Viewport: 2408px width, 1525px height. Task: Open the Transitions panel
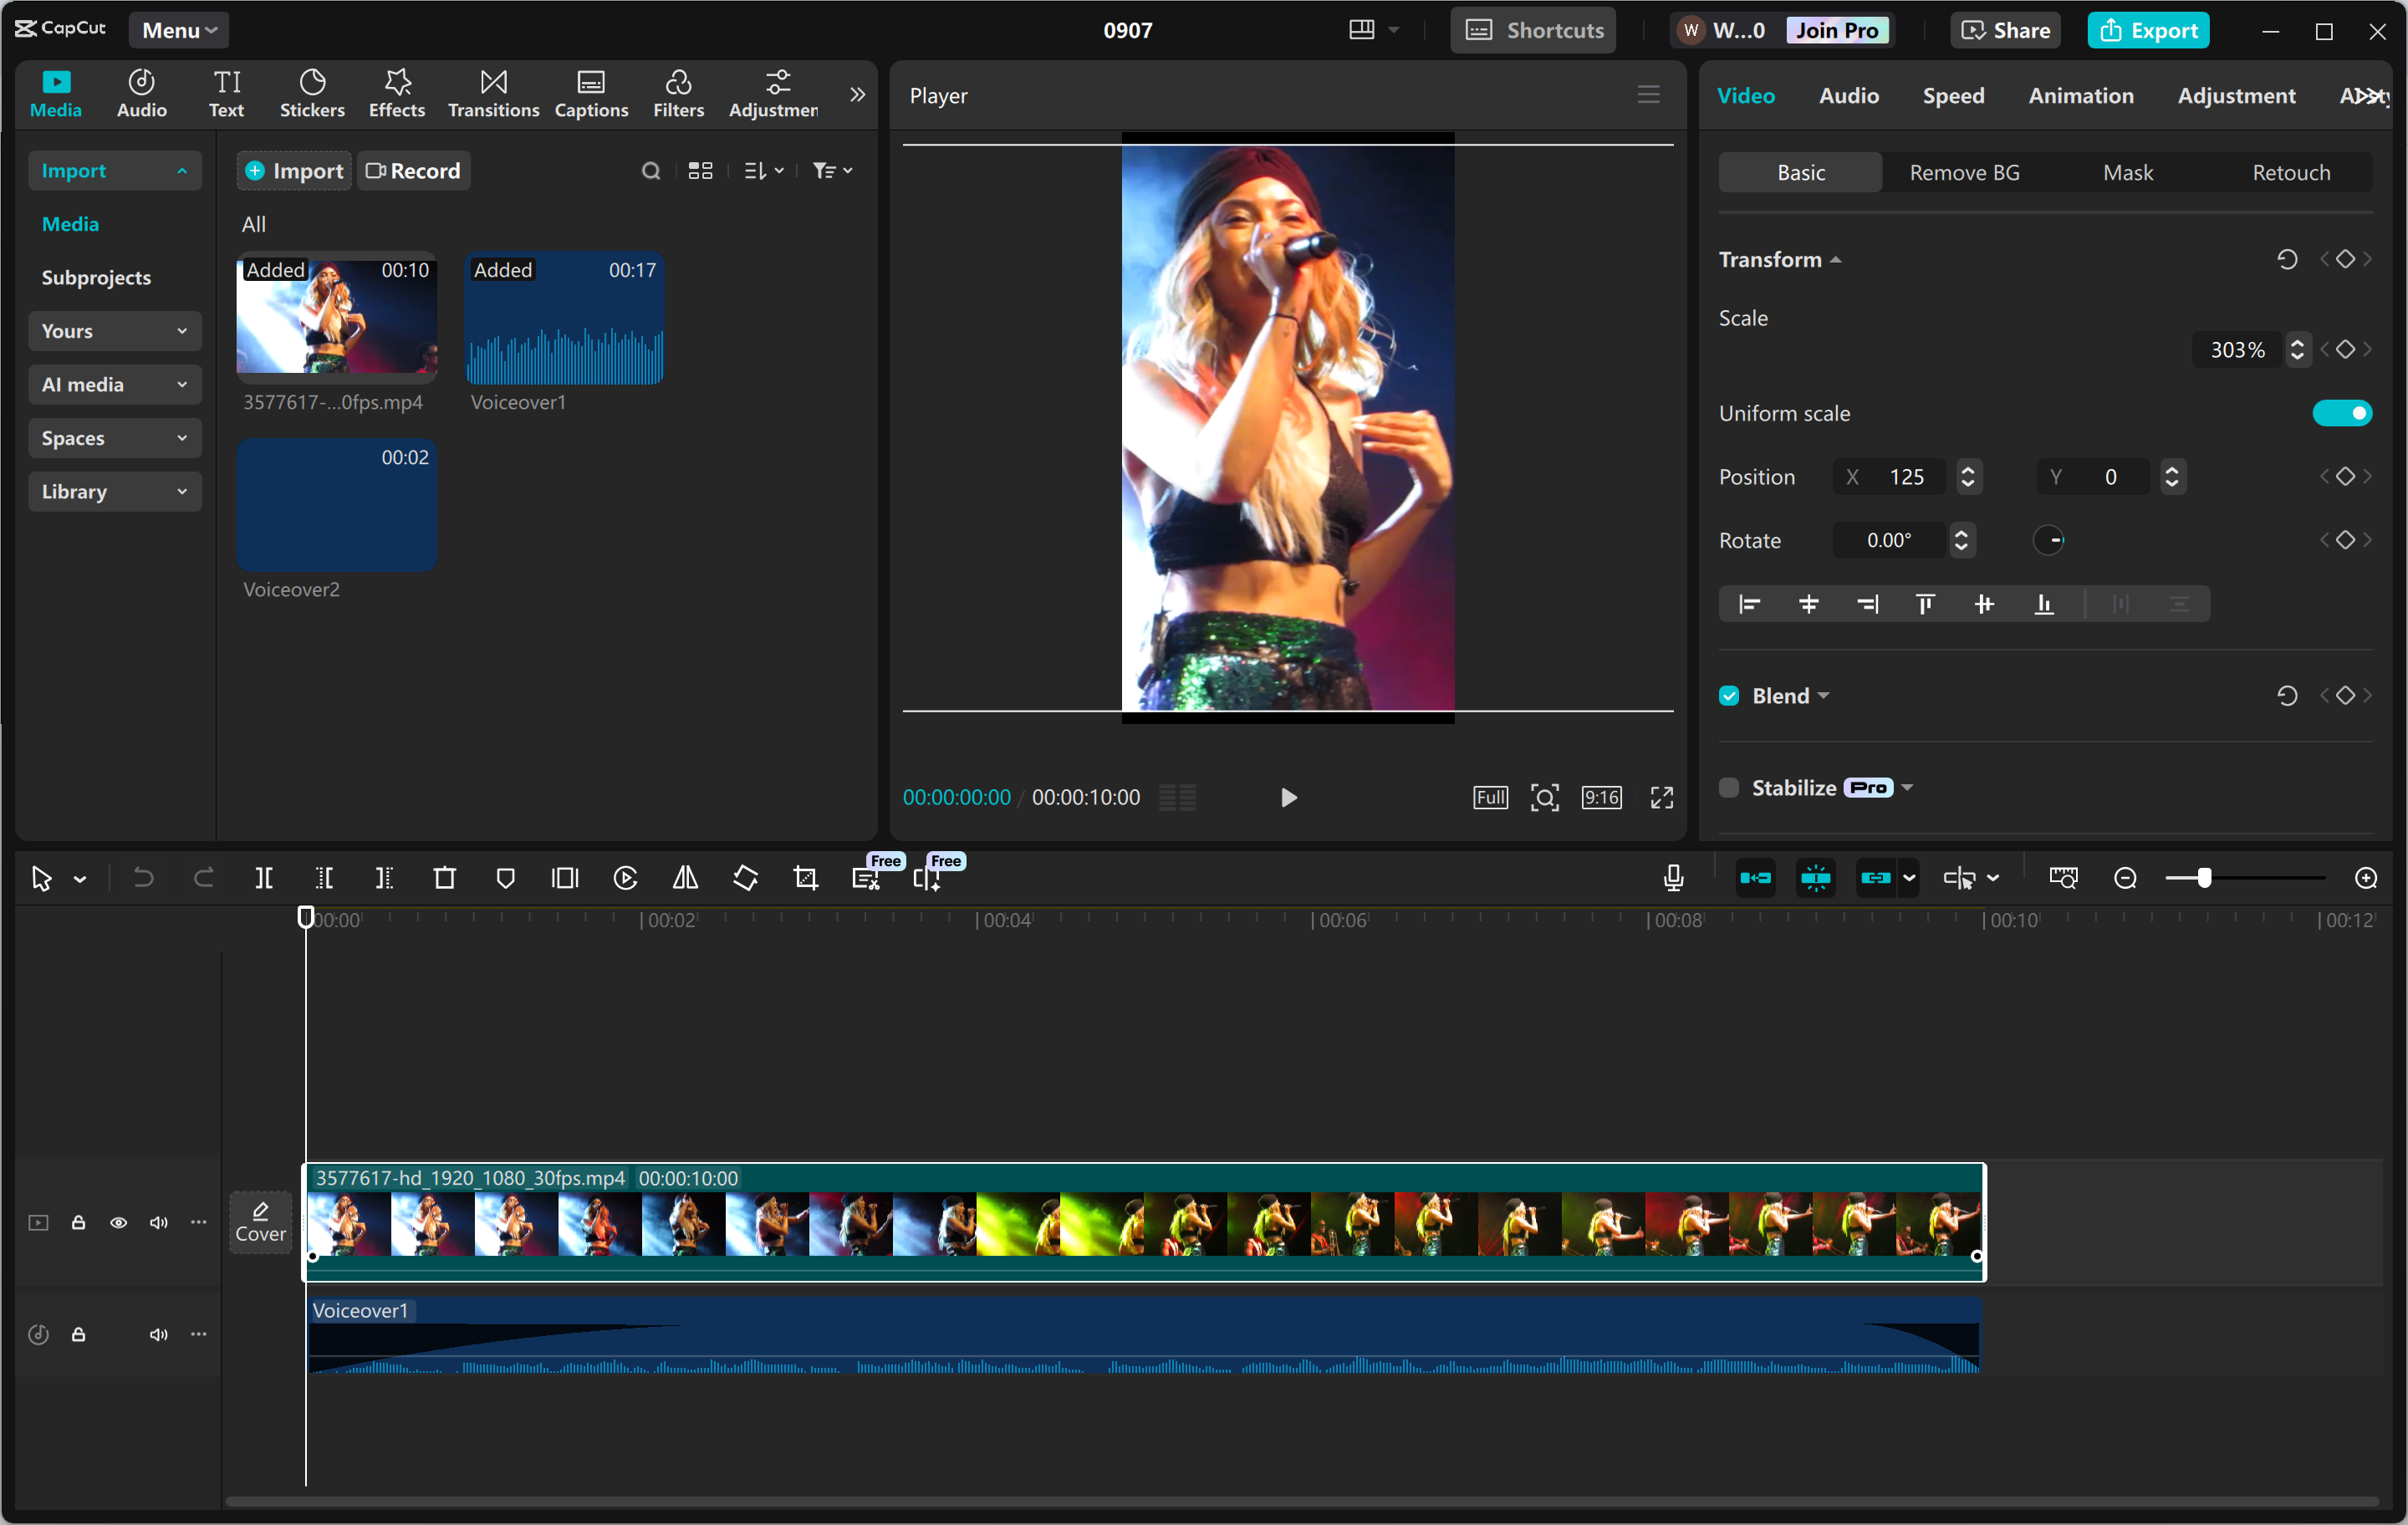492,92
